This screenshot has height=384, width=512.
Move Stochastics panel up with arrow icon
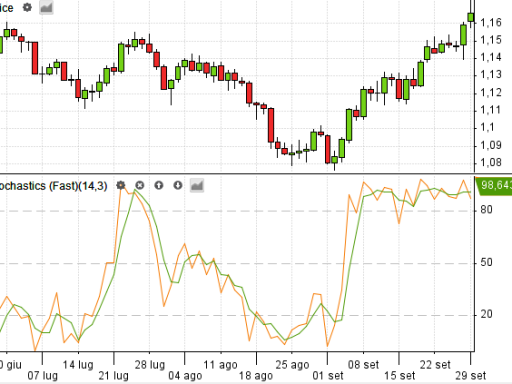coord(159,185)
